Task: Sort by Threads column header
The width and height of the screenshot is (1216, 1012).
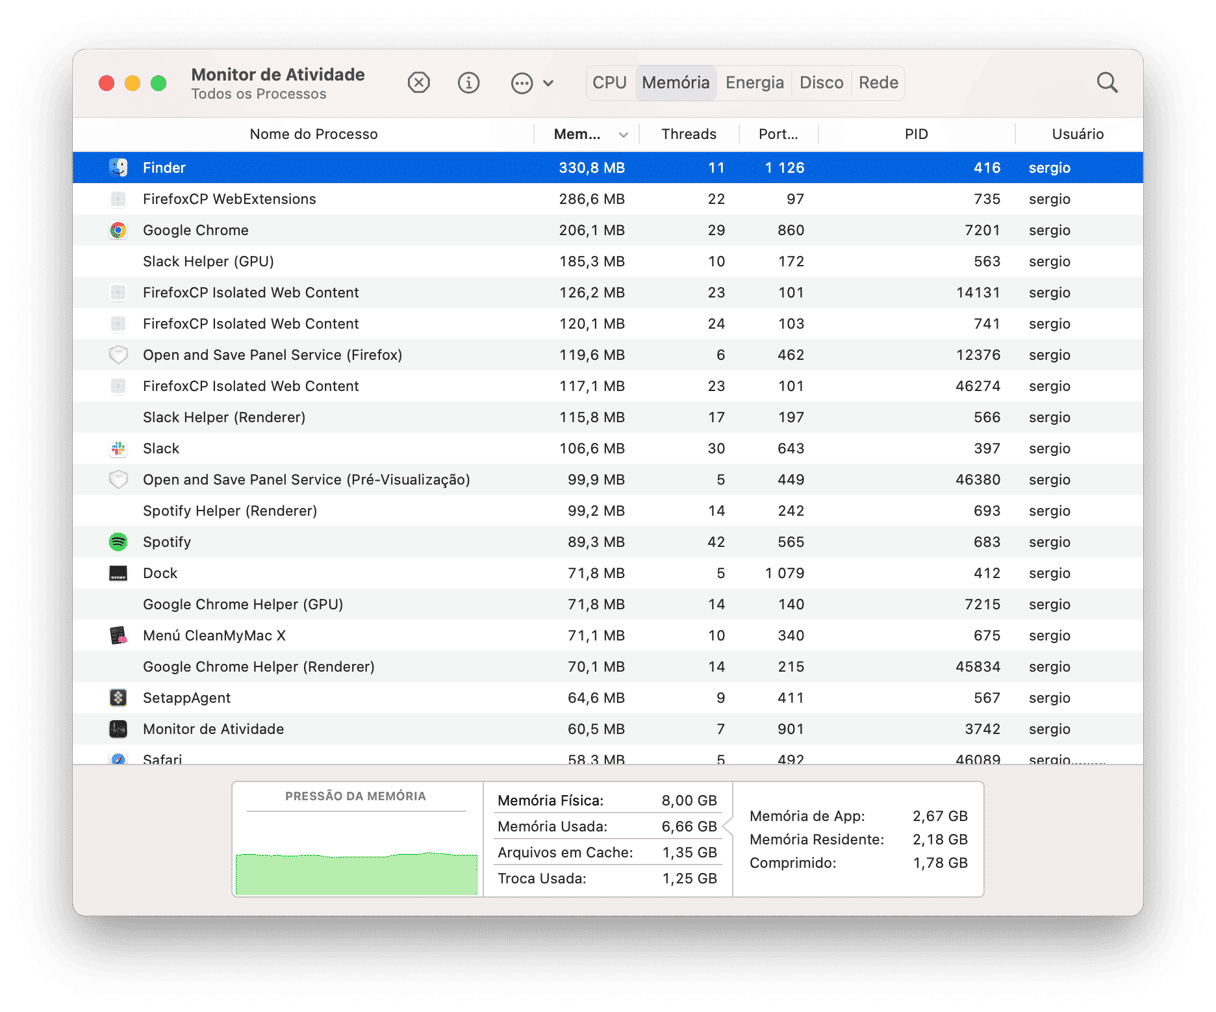Action: click(689, 134)
